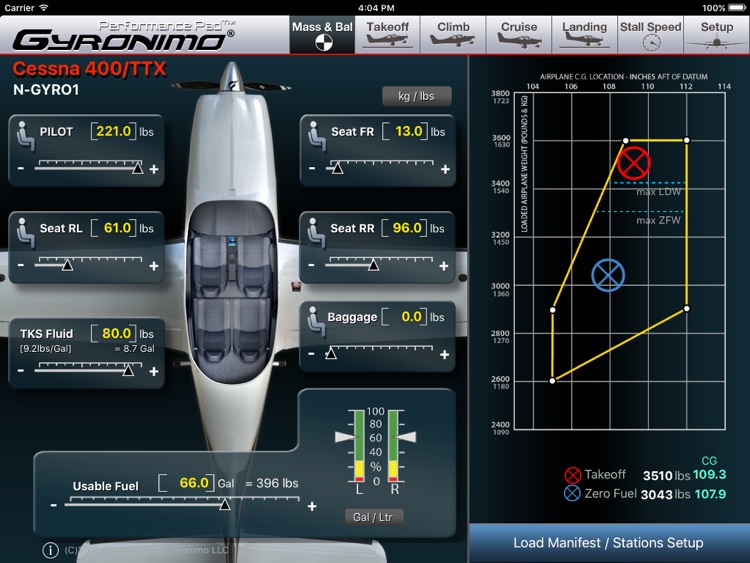The image size is (750, 563).
Task: Increase Usable Fuel with plus button
Action: pos(312,506)
